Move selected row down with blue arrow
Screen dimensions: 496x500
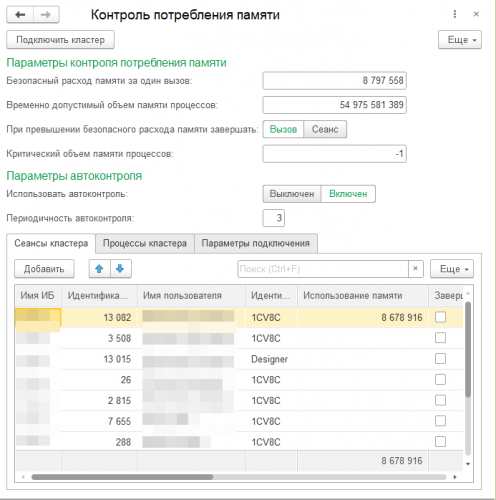[x=120, y=269]
